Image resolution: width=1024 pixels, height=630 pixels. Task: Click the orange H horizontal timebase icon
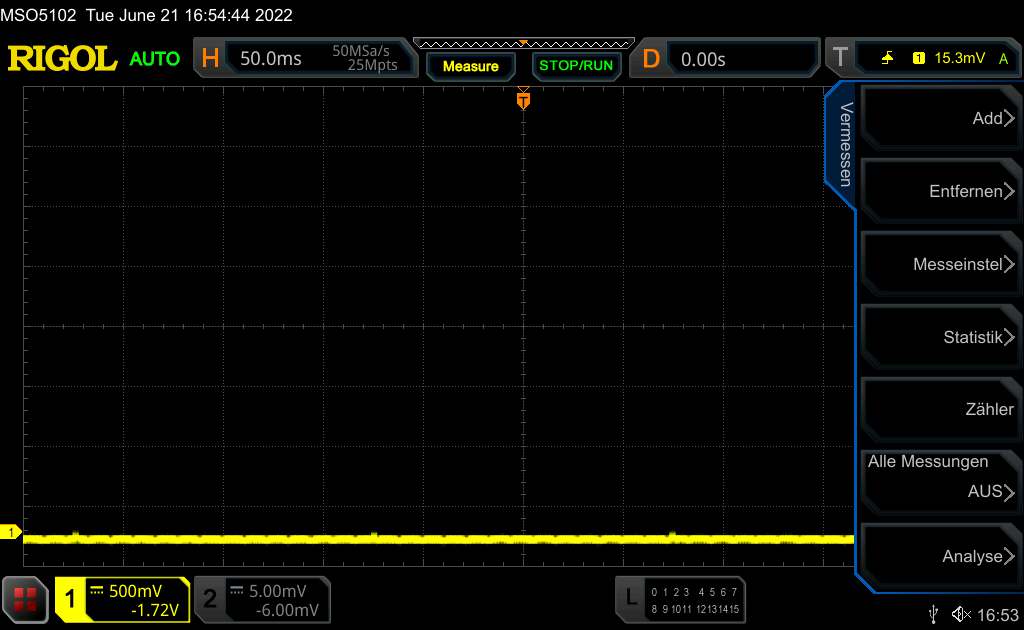point(210,59)
